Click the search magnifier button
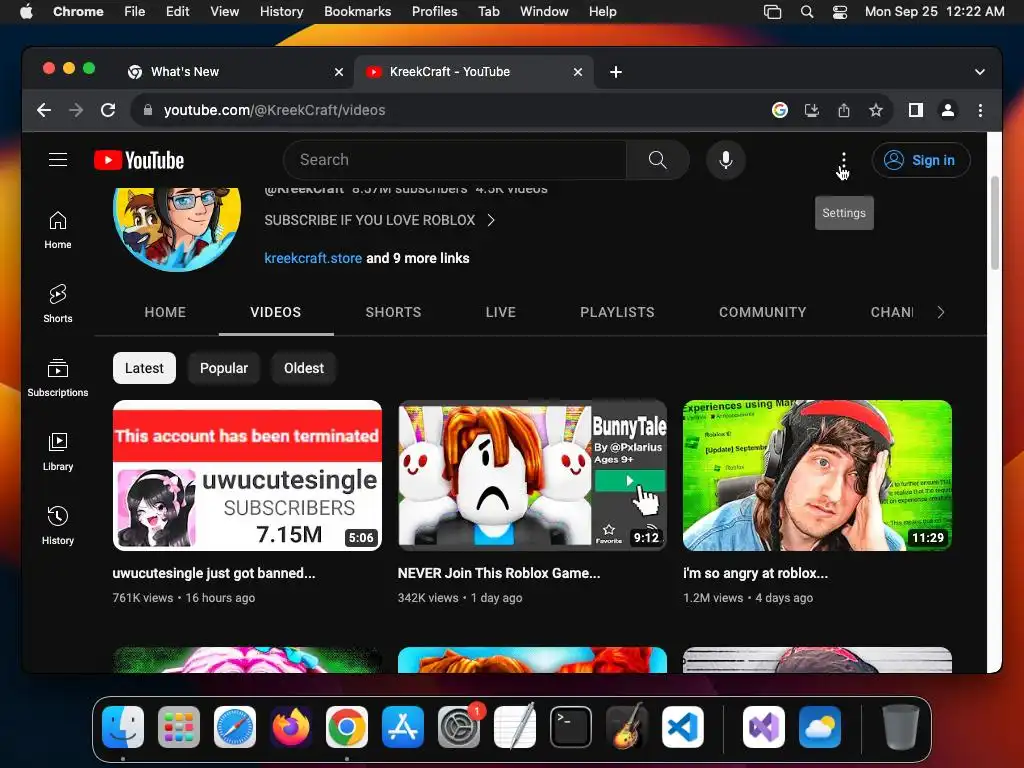Image resolution: width=1024 pixels, height=768 pixels. [x=658, y=160]
